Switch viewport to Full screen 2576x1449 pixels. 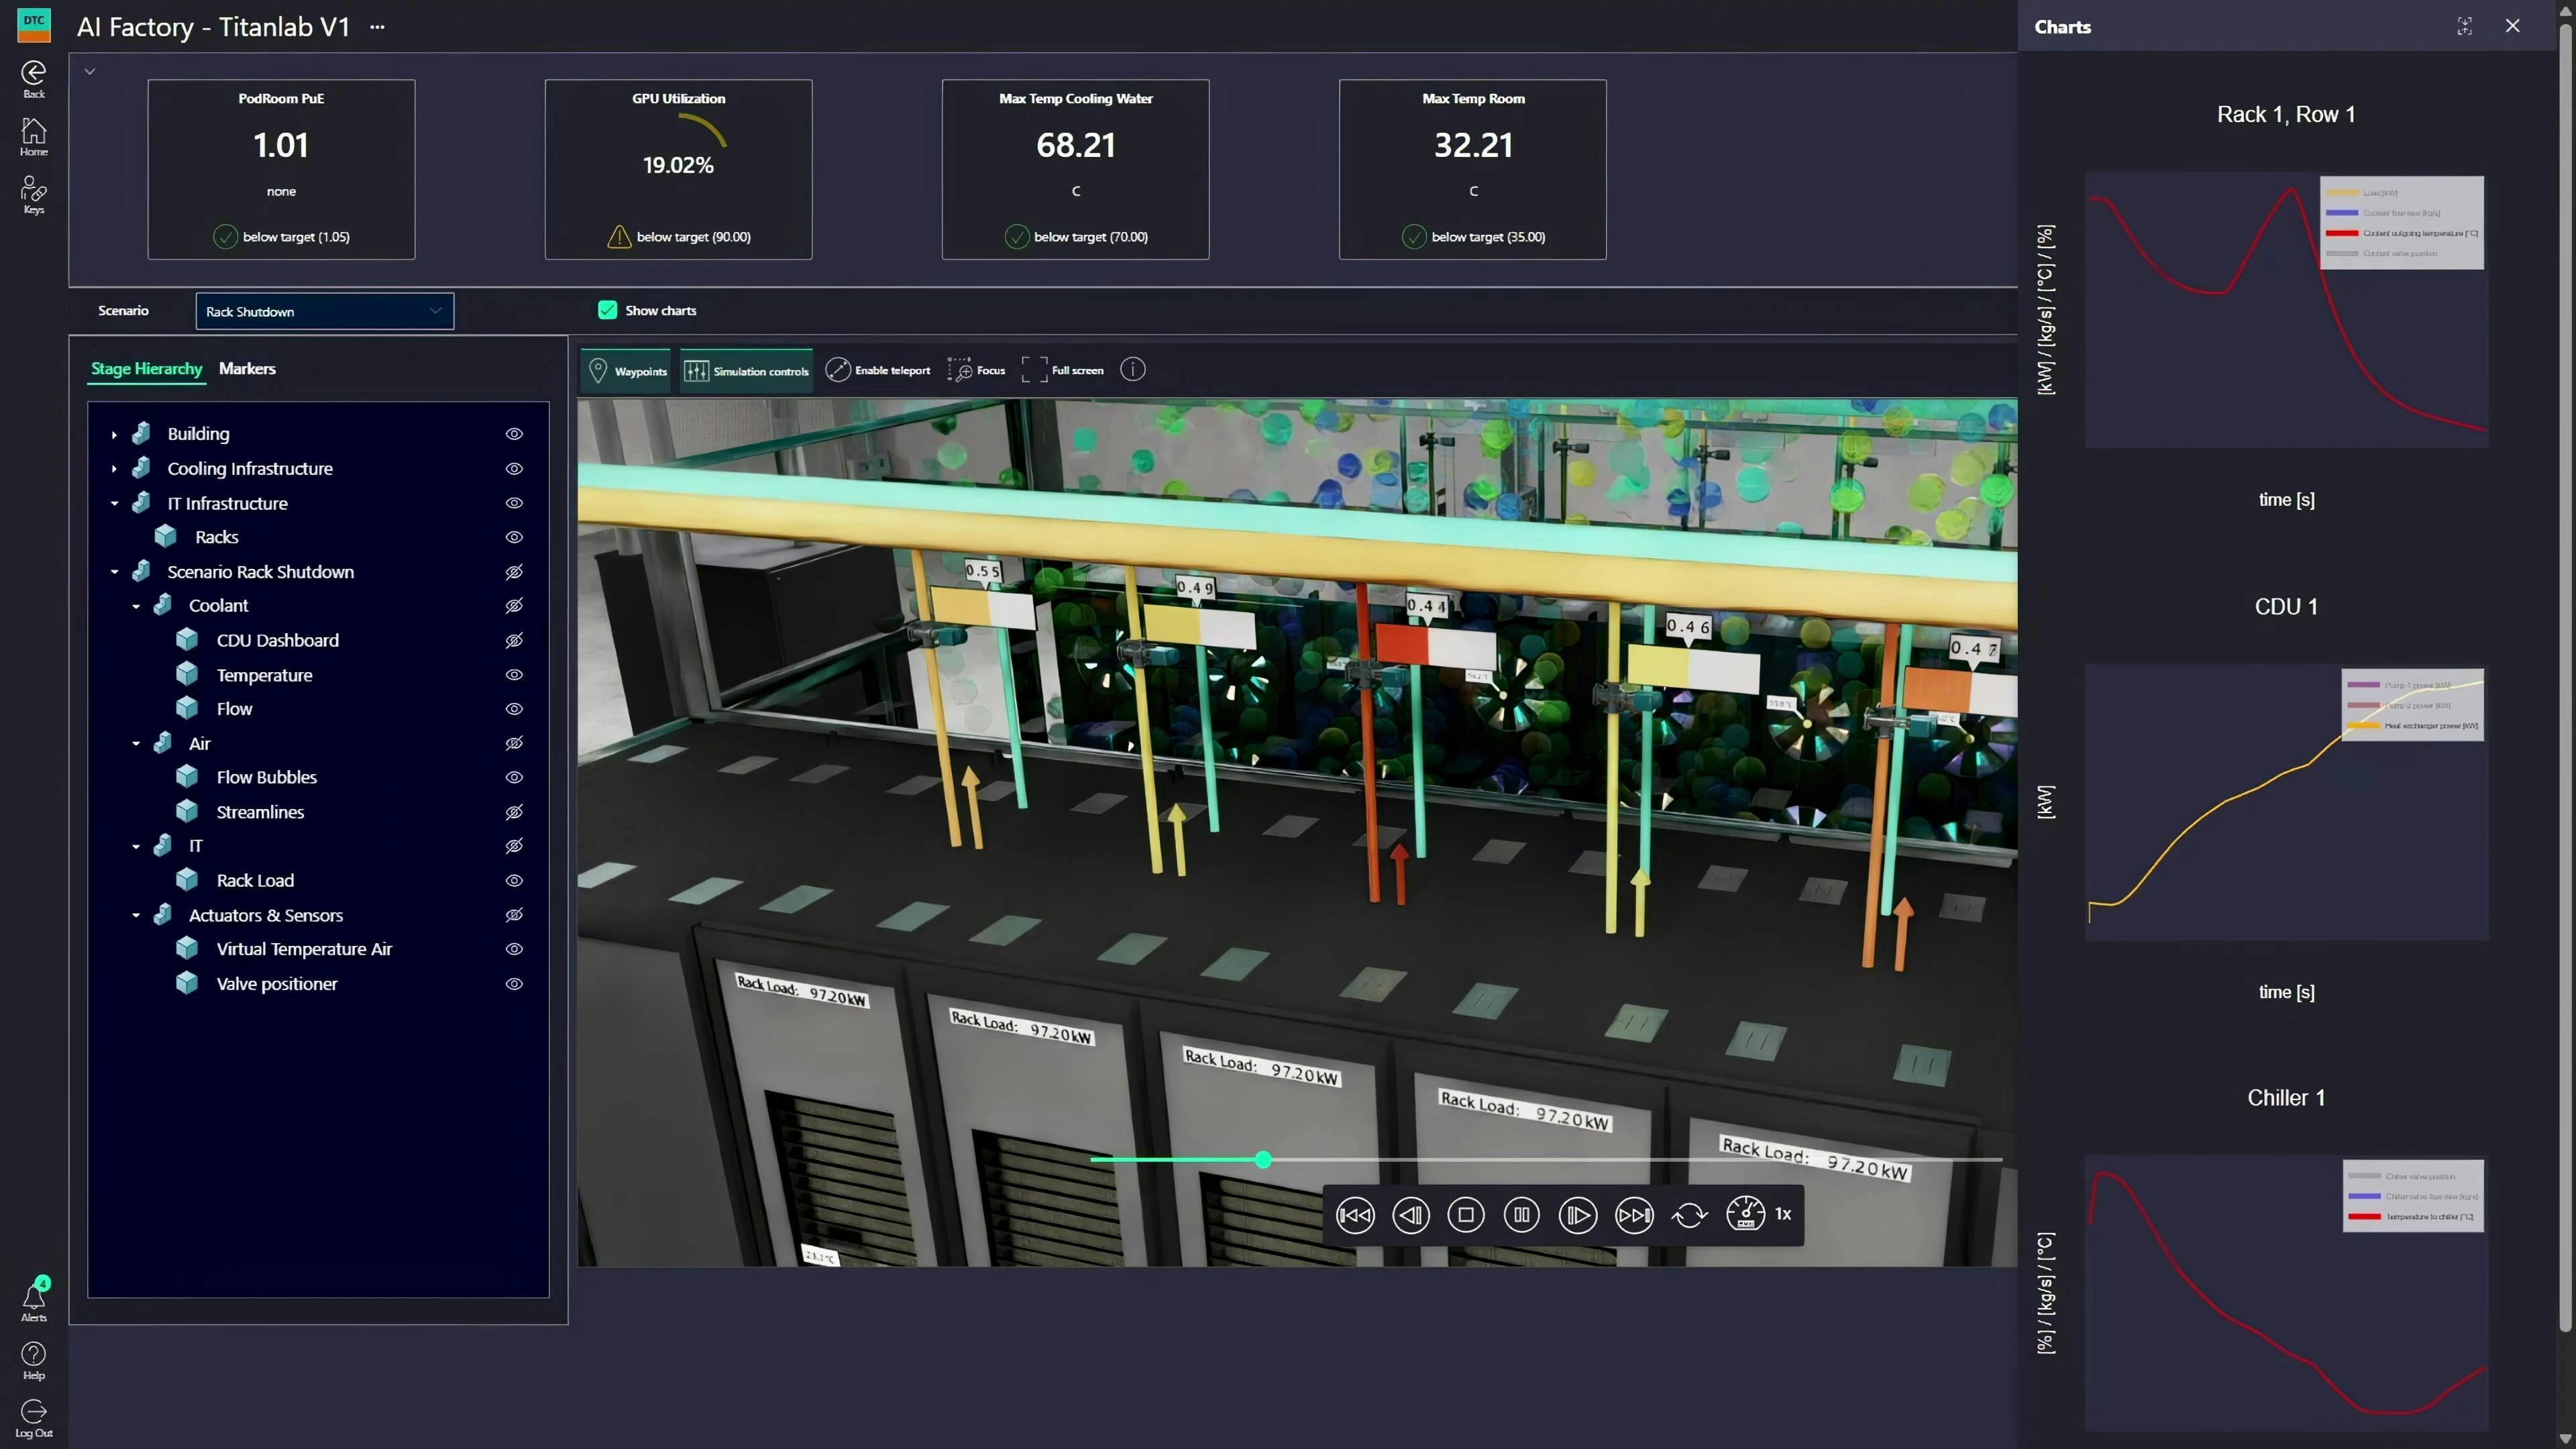pyautogui.click(x=1063, y=370)
